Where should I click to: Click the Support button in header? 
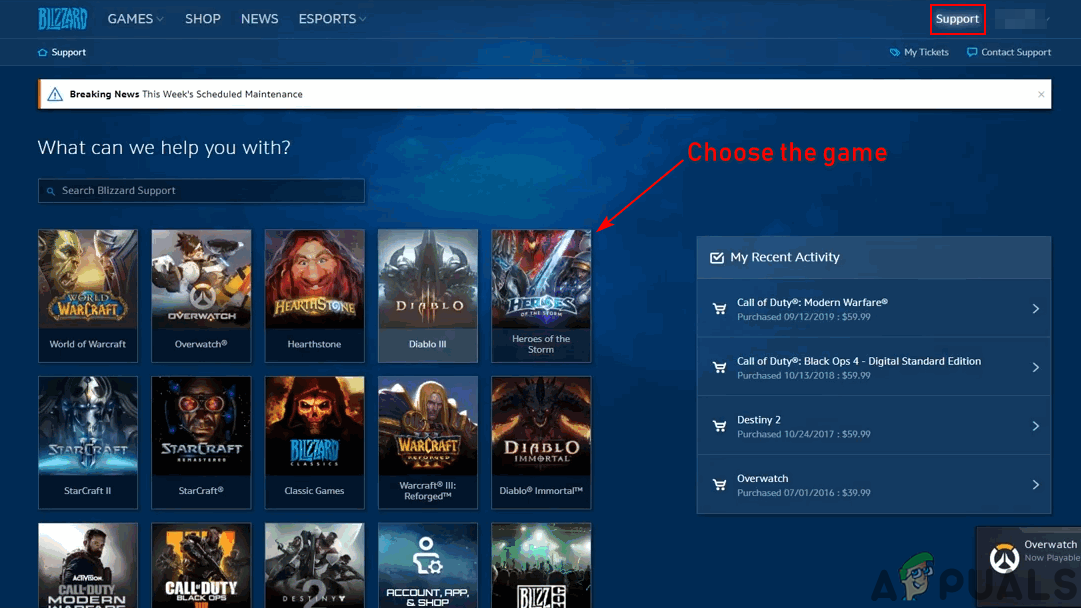pyautogui.click(x=957, y=19)
